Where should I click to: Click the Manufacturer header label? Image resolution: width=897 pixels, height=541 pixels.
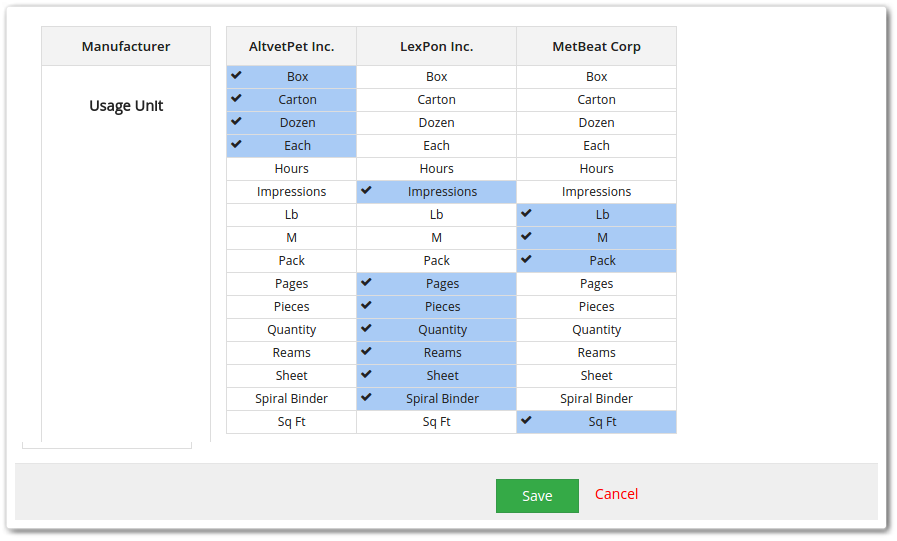pyautogui.click(x=126, y=46)
